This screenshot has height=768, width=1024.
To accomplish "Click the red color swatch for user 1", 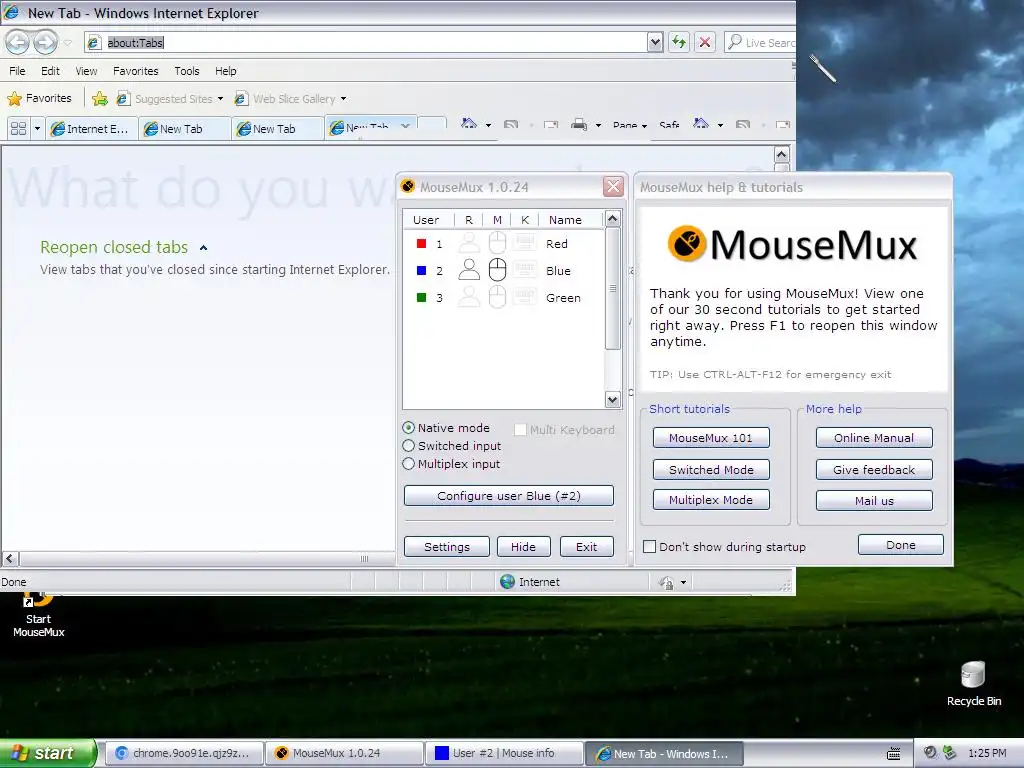I will [421, 244].
